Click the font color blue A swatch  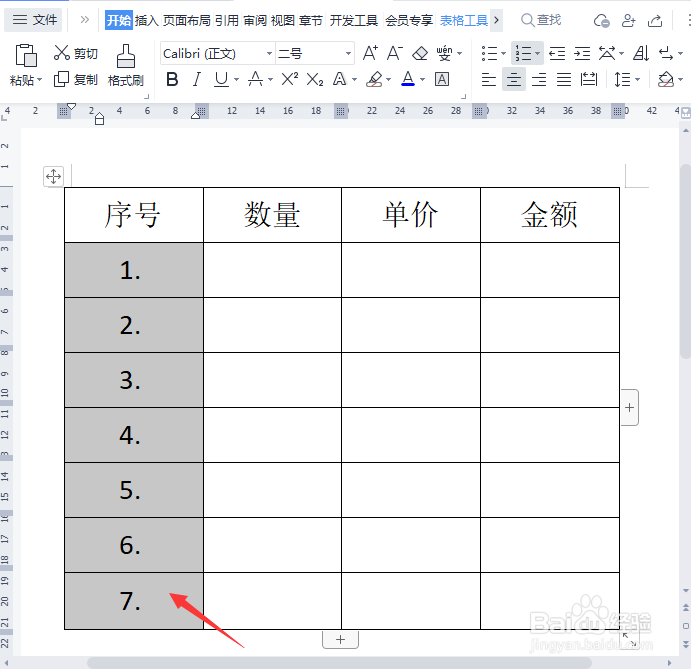point(408,79)
